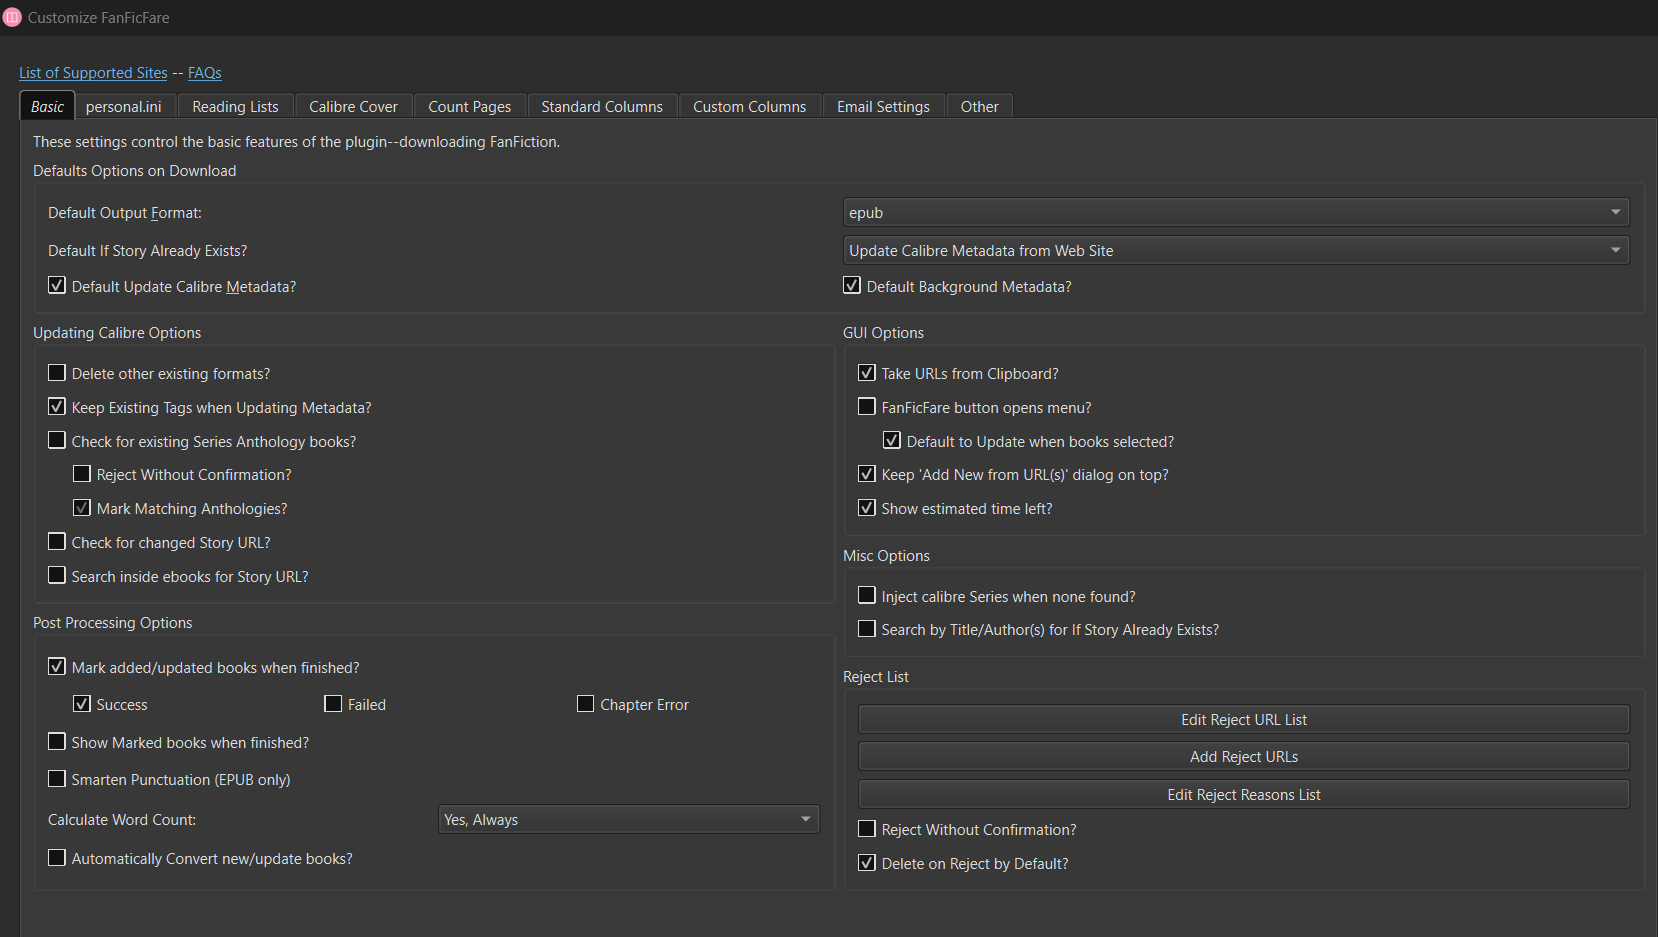Tick the Failed checkbox
This screenshot has height=937, width=1658.
click(334, 704)
